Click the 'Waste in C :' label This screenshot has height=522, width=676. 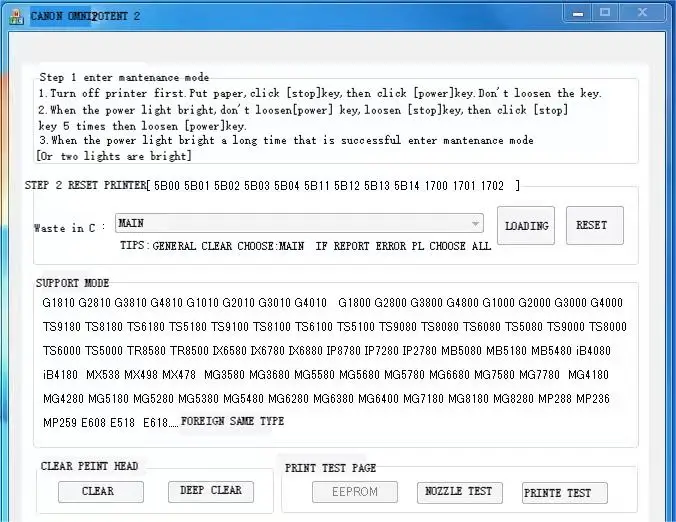pyautogui.click(x=69, y=228)
